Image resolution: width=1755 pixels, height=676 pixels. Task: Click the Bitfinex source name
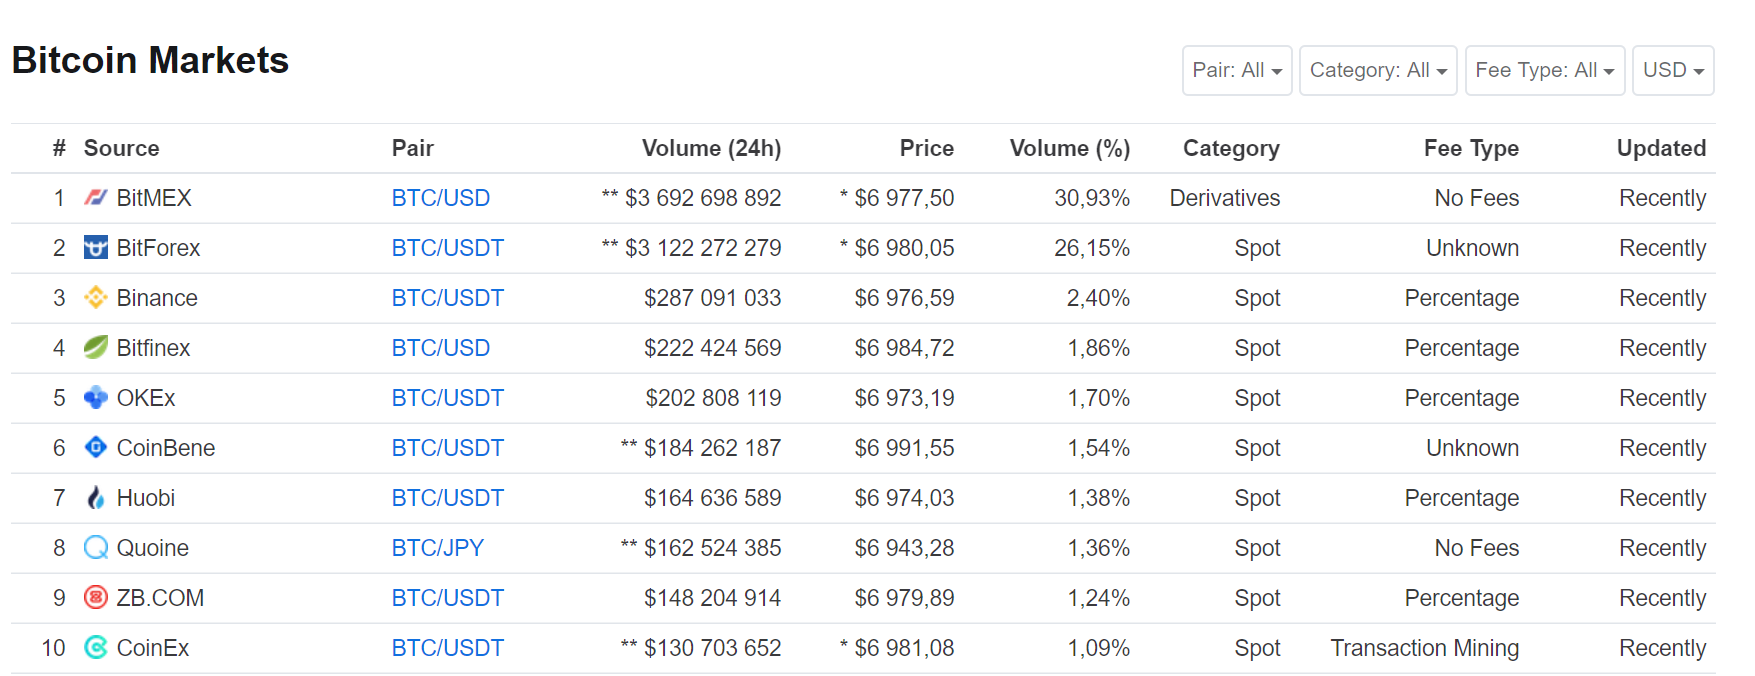(x=153, y=348)
